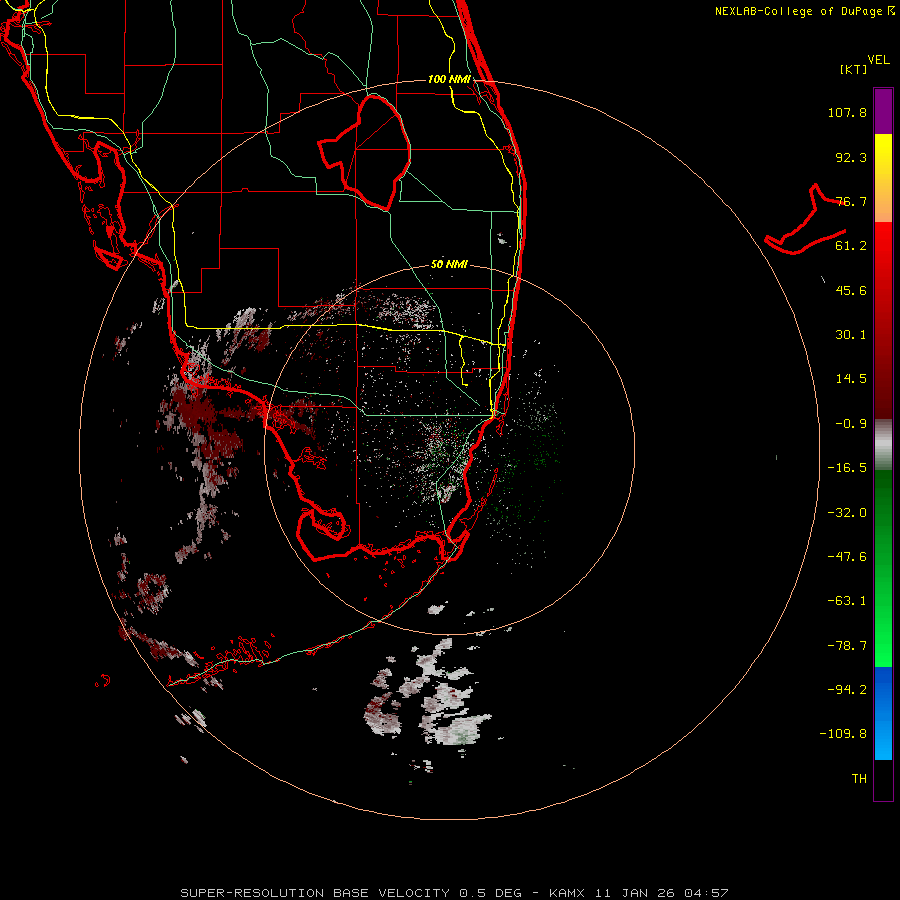Click the 100 NMI range ring label
The width and height of the screenshot is (900, 900).
pos(449,79)
